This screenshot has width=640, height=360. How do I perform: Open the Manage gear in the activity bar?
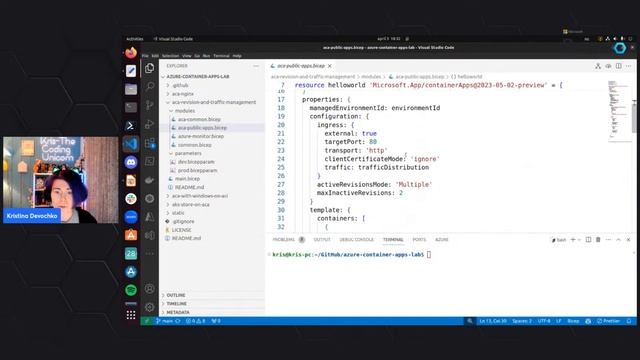pyautogui.click(x=150, y=307)
